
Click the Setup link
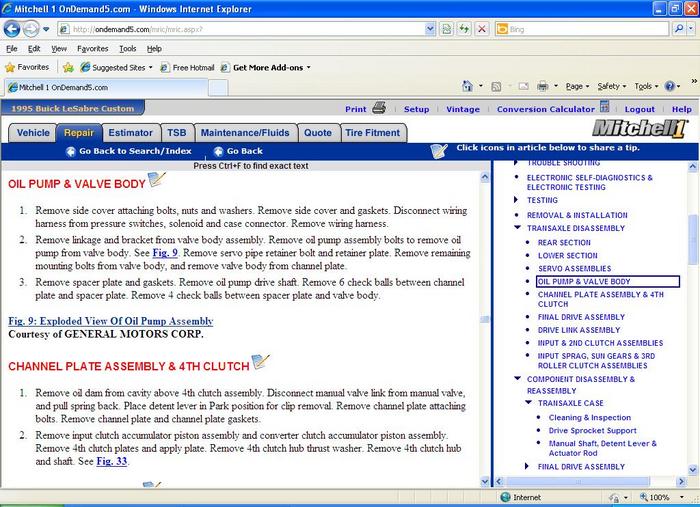(417, 109)
